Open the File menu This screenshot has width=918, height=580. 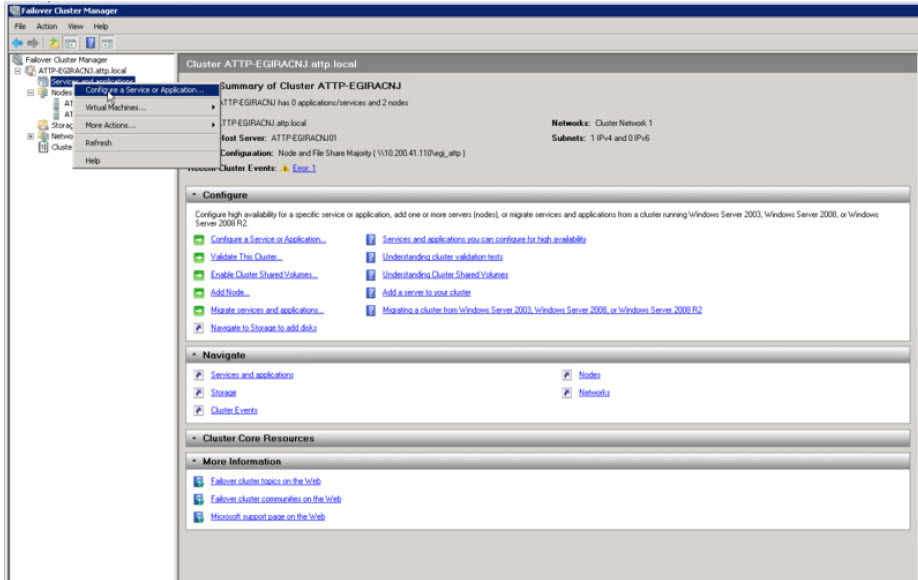(x=20, y=26)
